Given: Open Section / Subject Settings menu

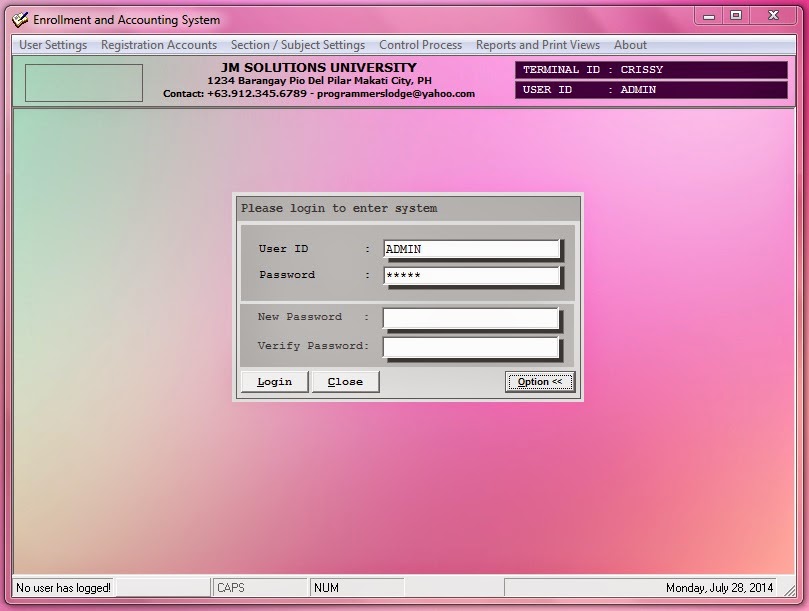Looking at the screenshot, I should 298,45.
